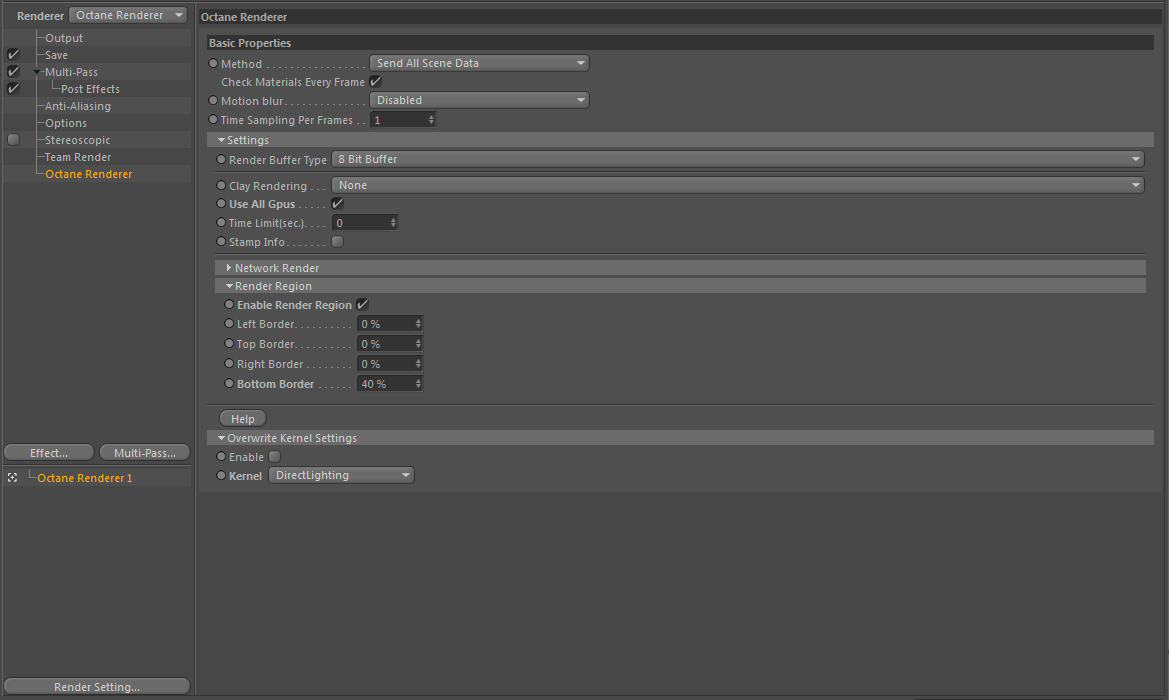Select Output in the render settings tree
Screen dimensions: 1169x700
tap(63, 38)
